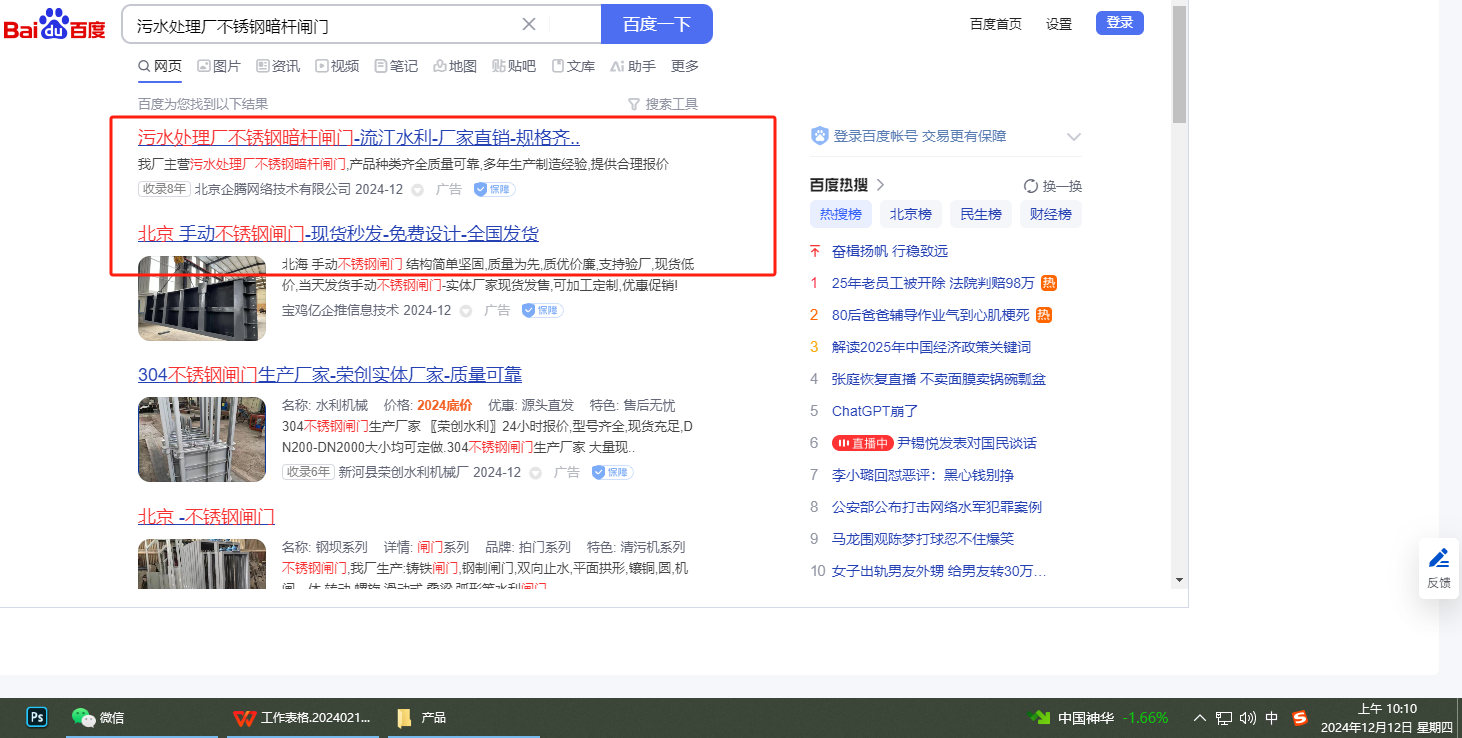Open 搜索工具 filter options
Screen dimensions: 1462x738
pos(662,104)
